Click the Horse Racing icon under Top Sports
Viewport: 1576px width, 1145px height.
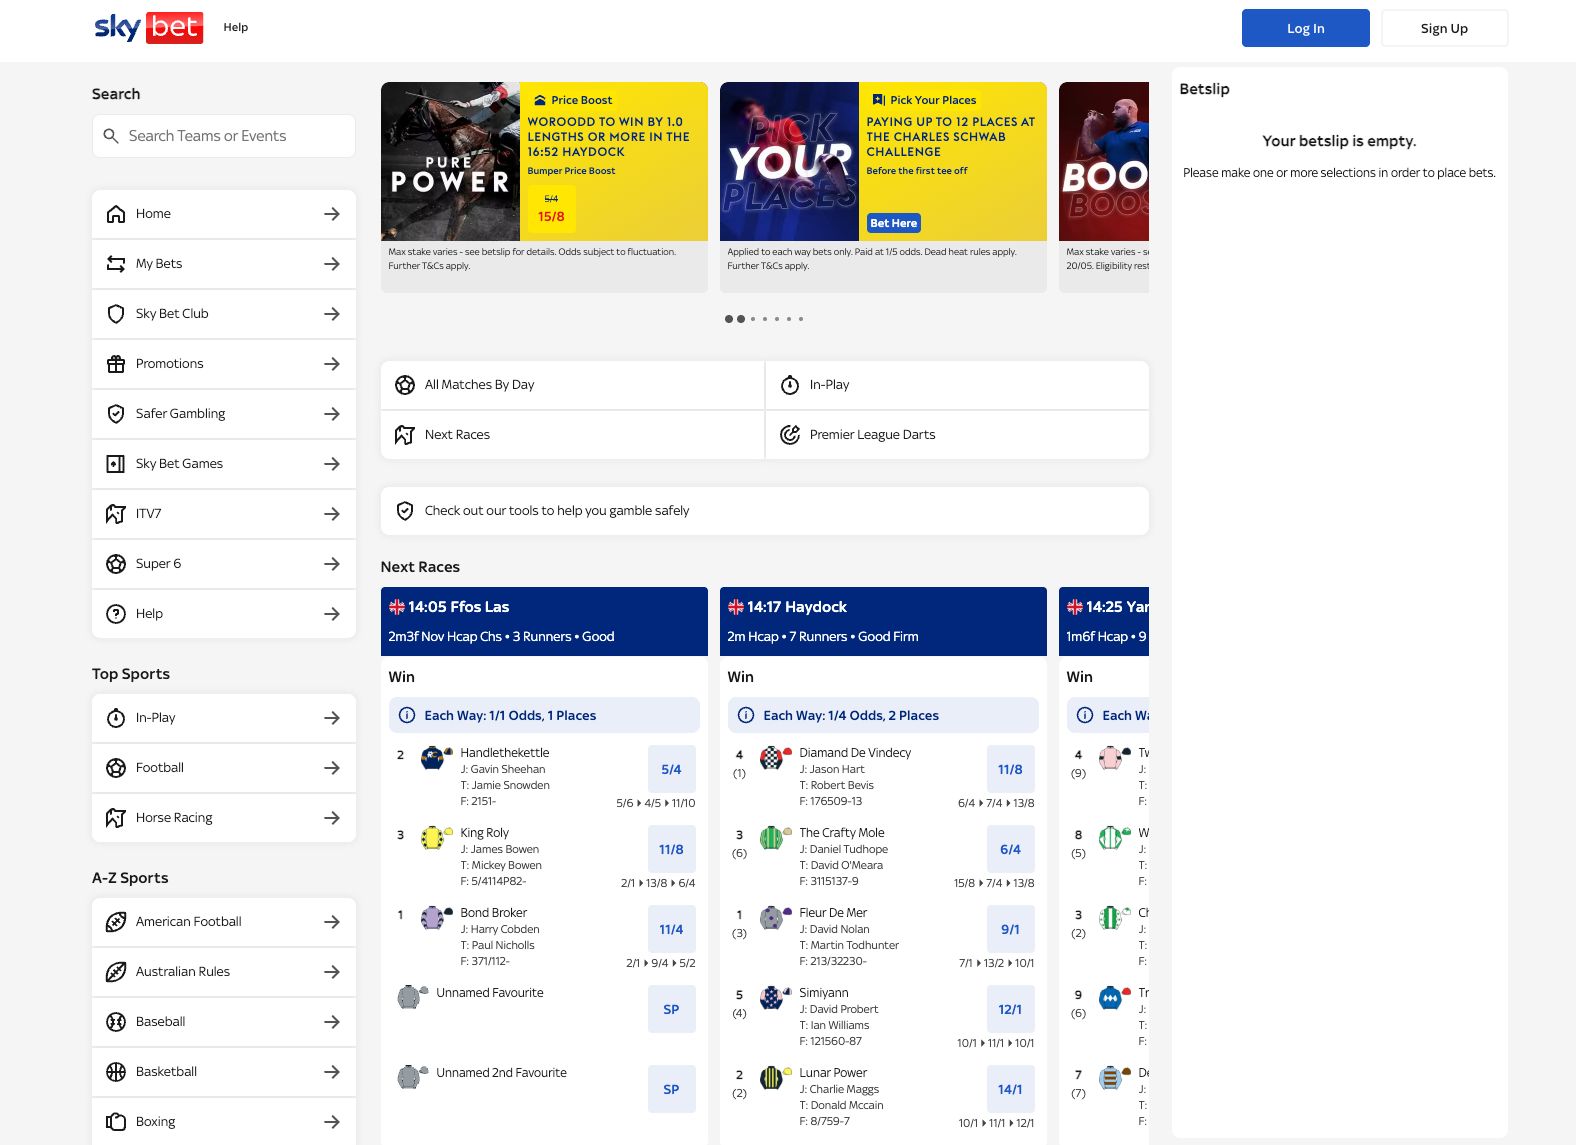click(x=116, y=818)
